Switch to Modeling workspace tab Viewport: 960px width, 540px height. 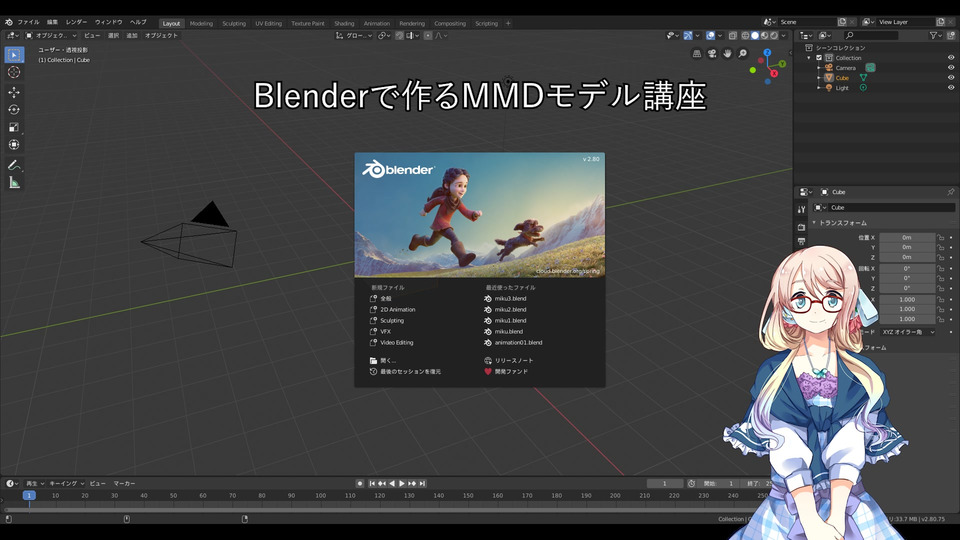point(201,23)
